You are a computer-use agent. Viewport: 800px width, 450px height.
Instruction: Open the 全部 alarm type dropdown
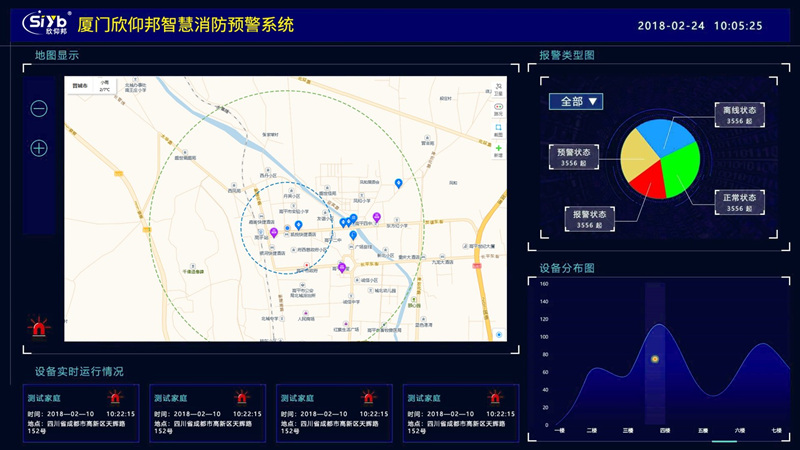point(576,102)
